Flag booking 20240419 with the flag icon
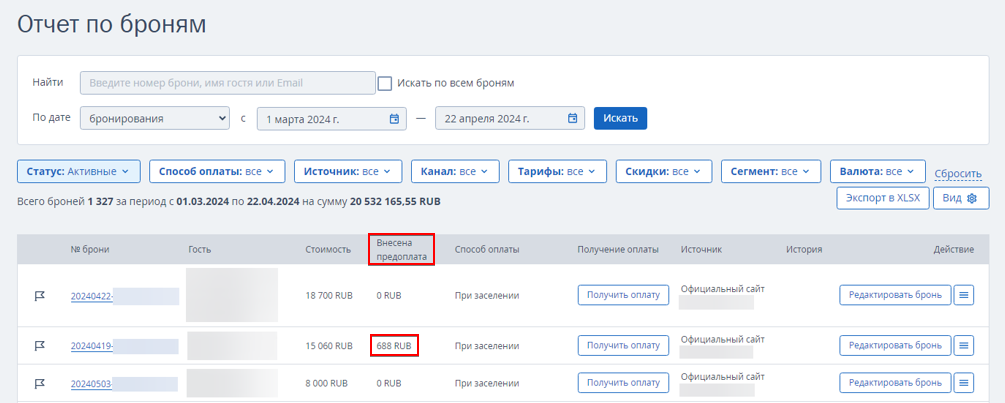This screenshot has height=403, width=1005. point(39,346)
